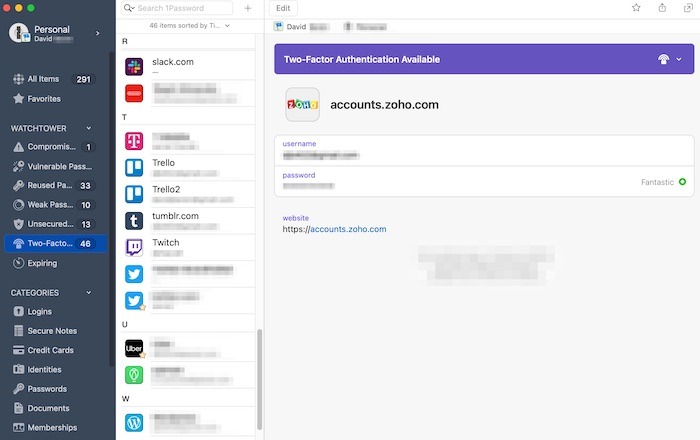The height and width of the screenshot is (440, 700).
Task: Collapse the Watchtower section
Action: (89, 128)
